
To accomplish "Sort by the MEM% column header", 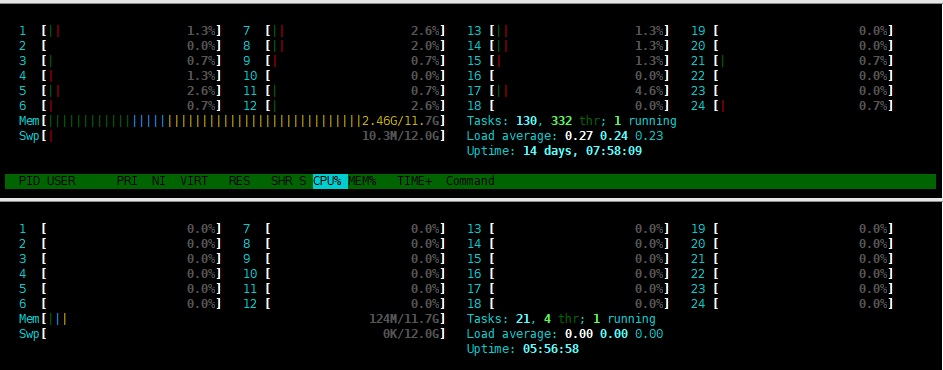I will 363,181.
